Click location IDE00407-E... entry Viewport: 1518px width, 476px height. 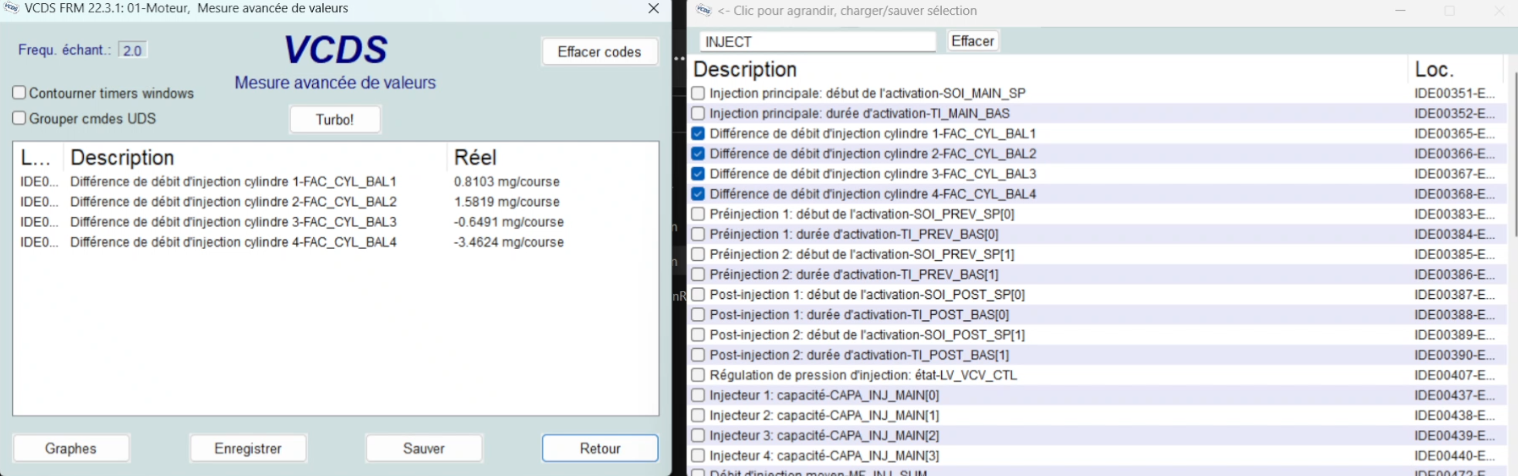pyautogui.click(x=1454, y=375)
